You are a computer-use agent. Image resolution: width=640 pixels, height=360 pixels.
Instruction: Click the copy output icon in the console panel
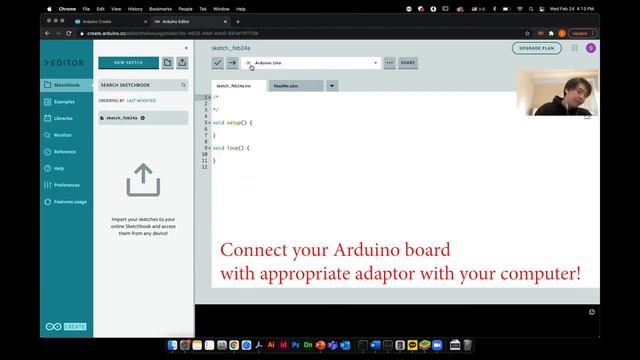coord(592,312)
